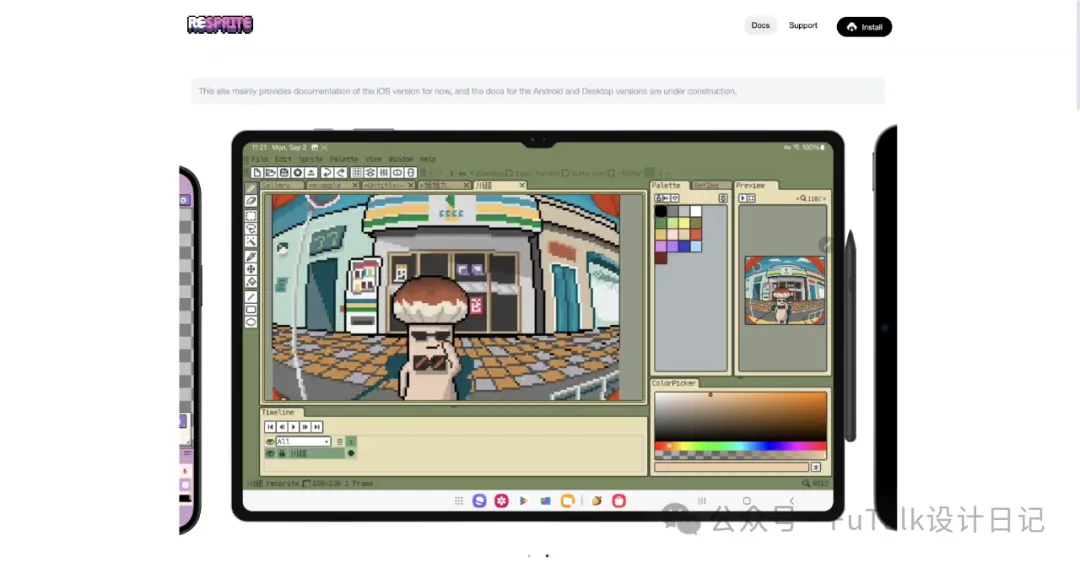Open the Edit menu
The height and width of the screenshot is (563, 1080).
[283, 159]
